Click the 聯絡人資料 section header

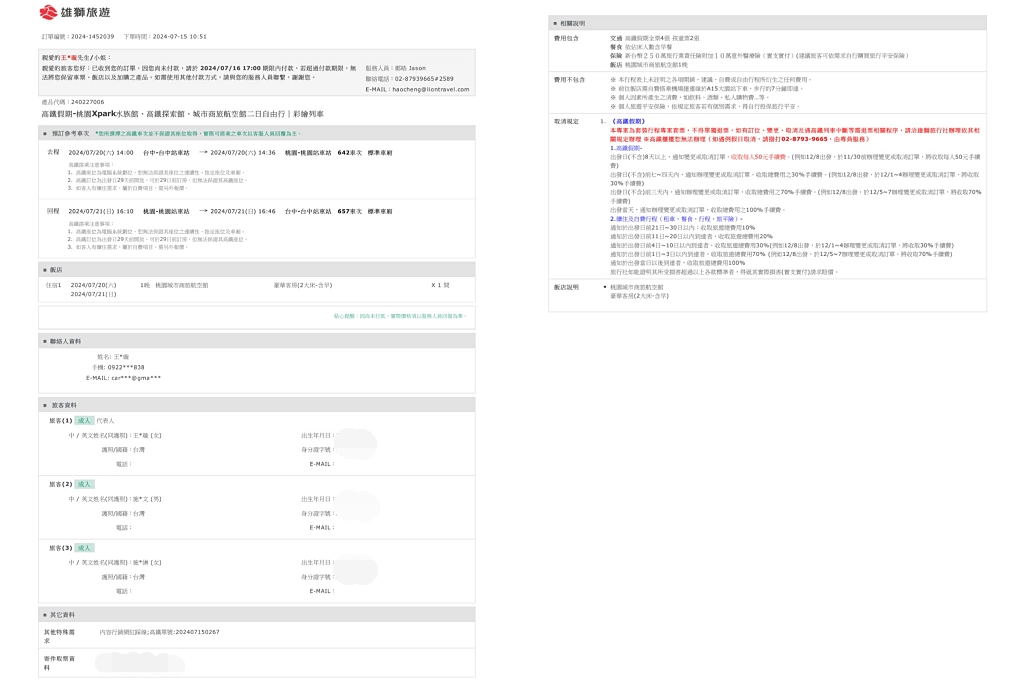[65, 341]
